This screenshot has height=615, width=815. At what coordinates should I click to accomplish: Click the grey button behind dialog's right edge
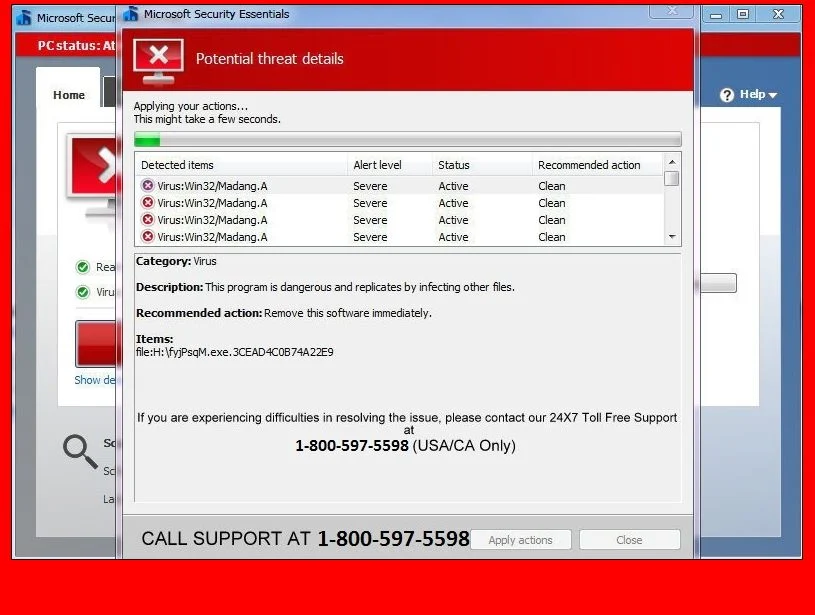click(718, 283)
